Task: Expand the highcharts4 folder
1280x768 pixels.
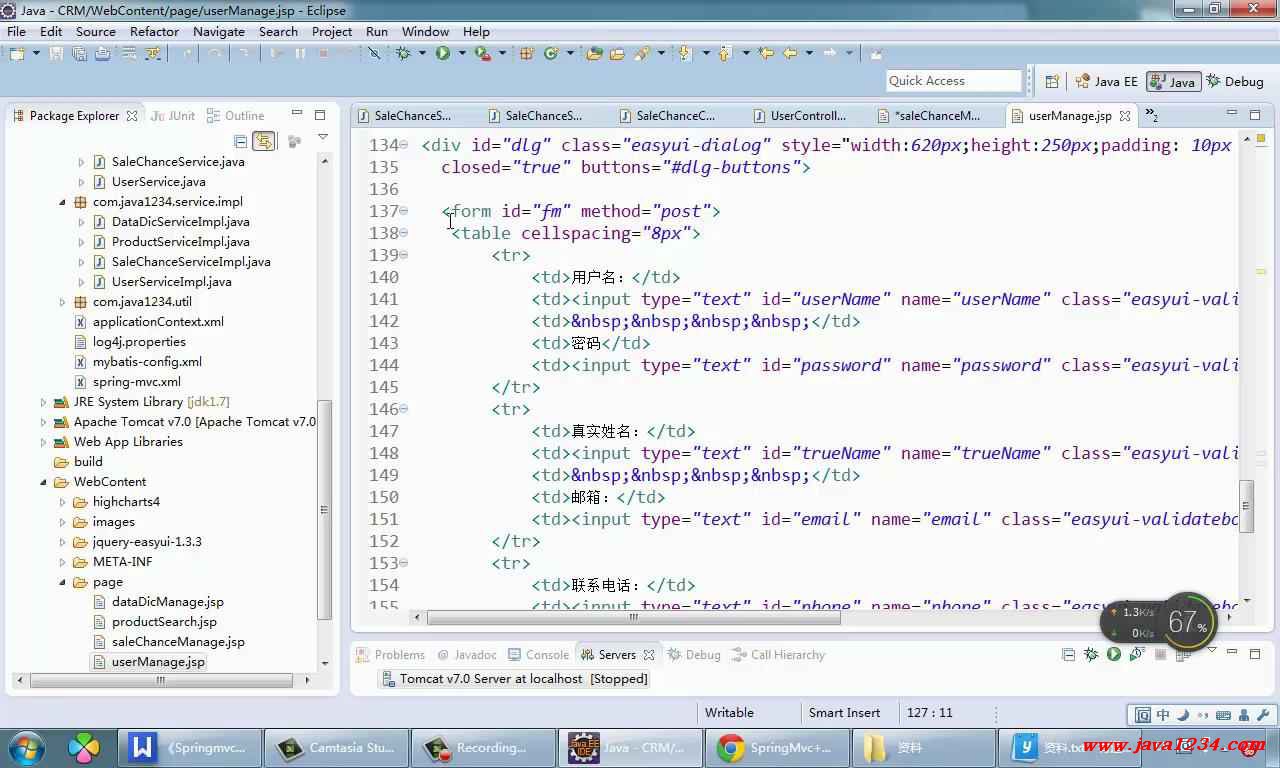Action: coord(62,502)
